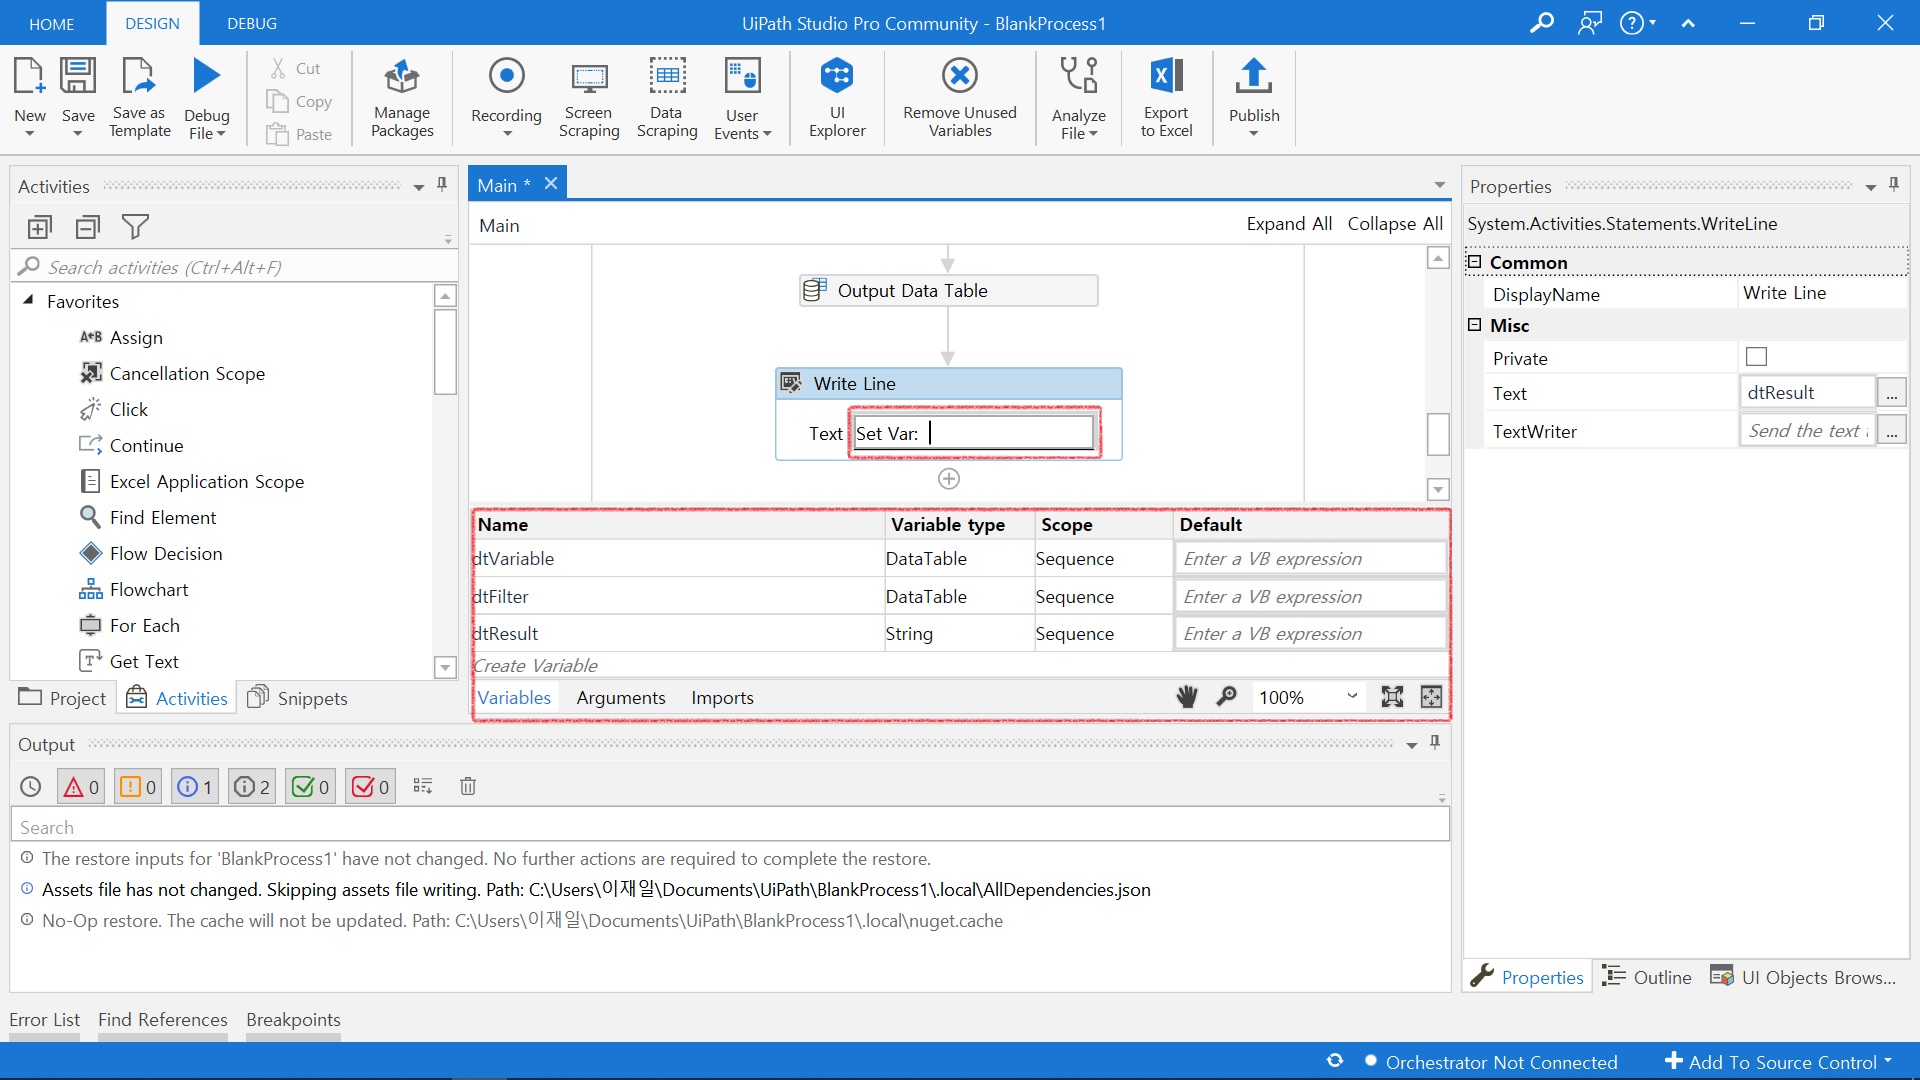1920x1080 pixels.
Task: Open Output panel options dropdown
Action: (1412, 745)
